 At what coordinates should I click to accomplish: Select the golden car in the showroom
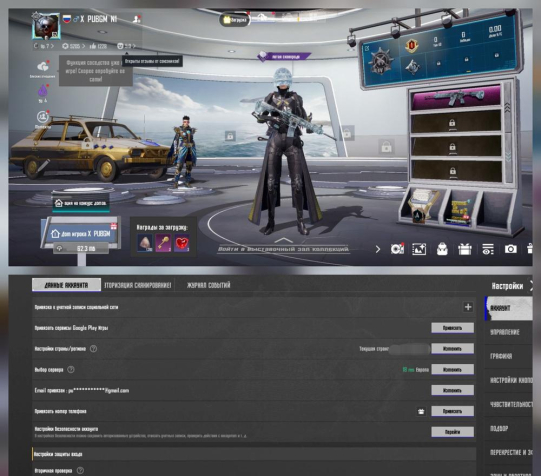pyautogui.click(x=90, y=148)
